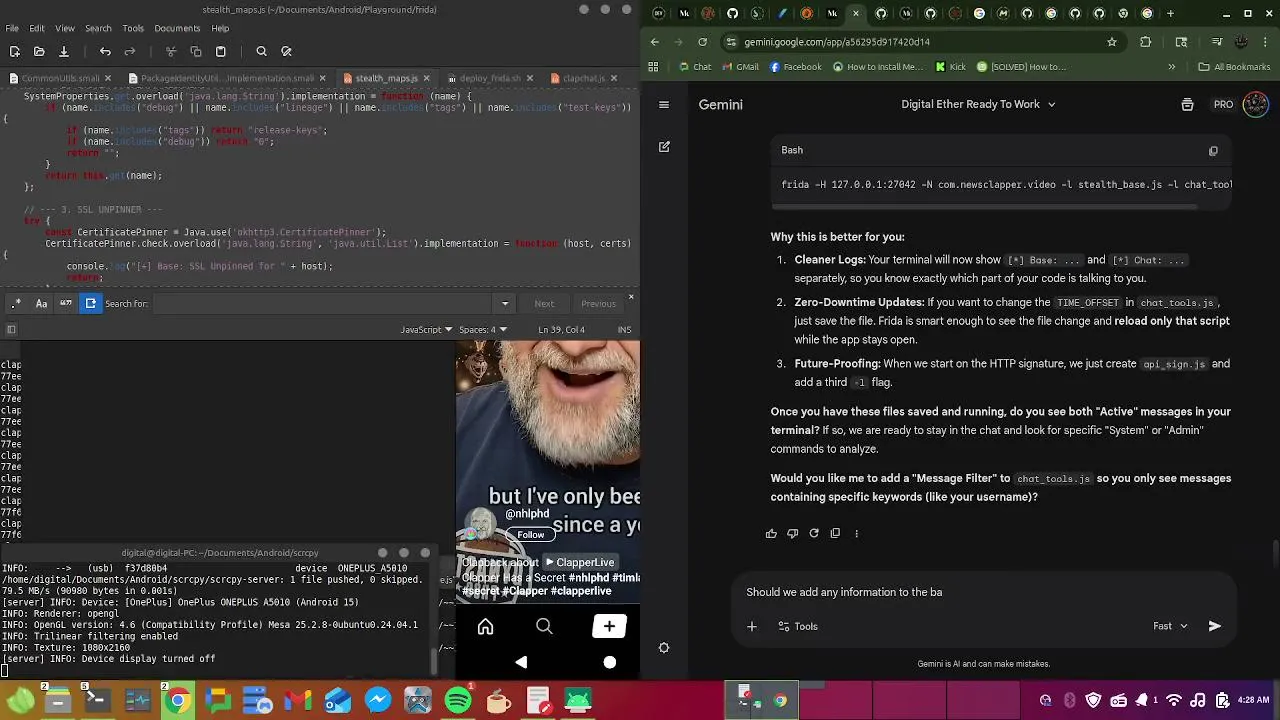Undo the last edit in the text editor
The height and width of the screenshot is (720, 1280).
pos(105,51)
